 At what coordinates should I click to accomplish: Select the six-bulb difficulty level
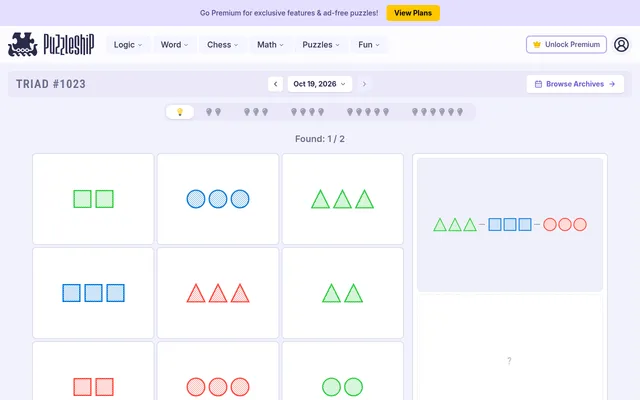[x=437, y=112]
